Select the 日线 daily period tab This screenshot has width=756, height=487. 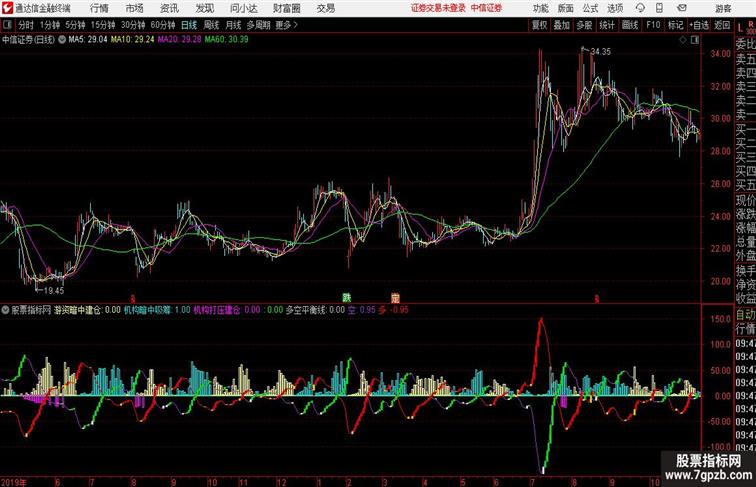189,25
